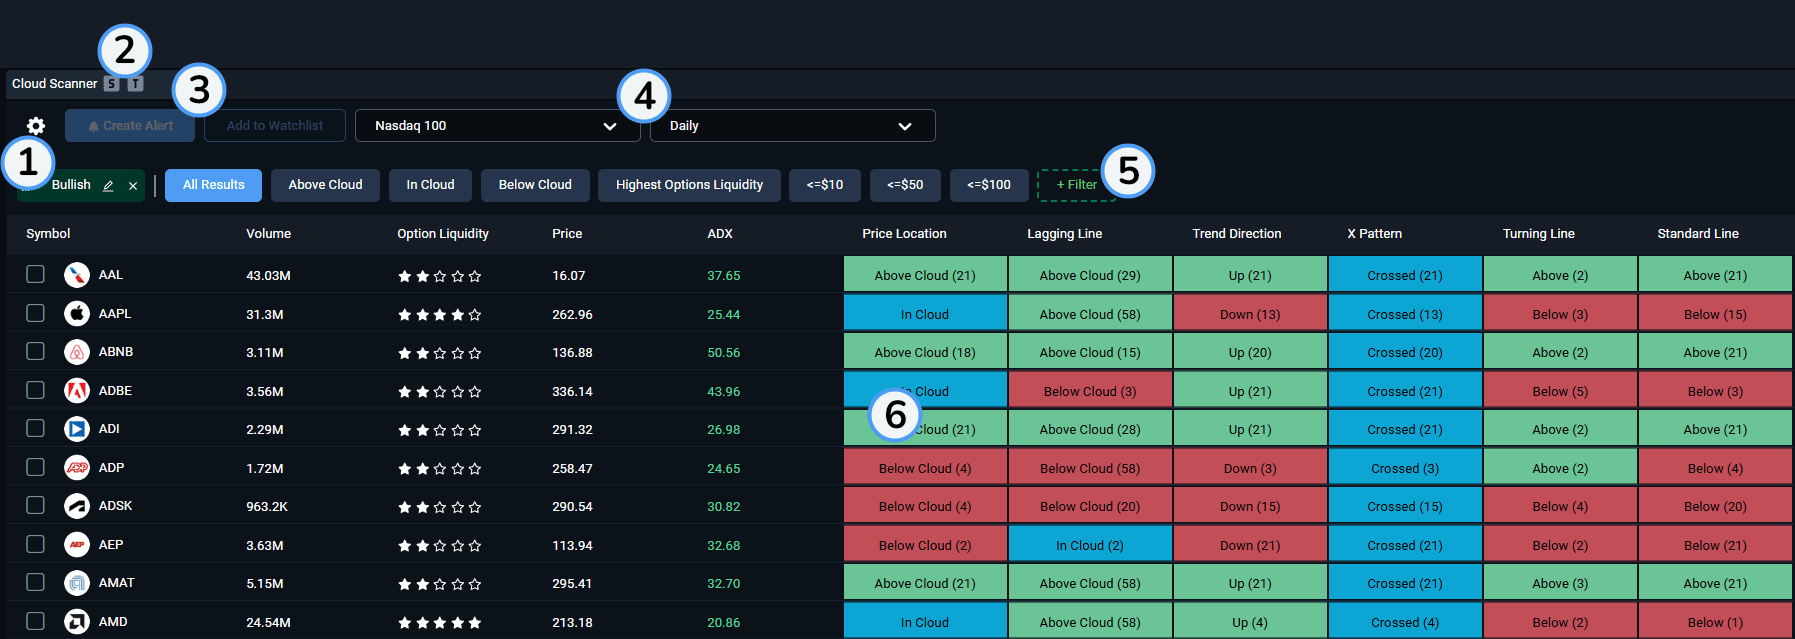Select the AMD row checkbox
The image size is (1795, 639).
click(35, 621)
